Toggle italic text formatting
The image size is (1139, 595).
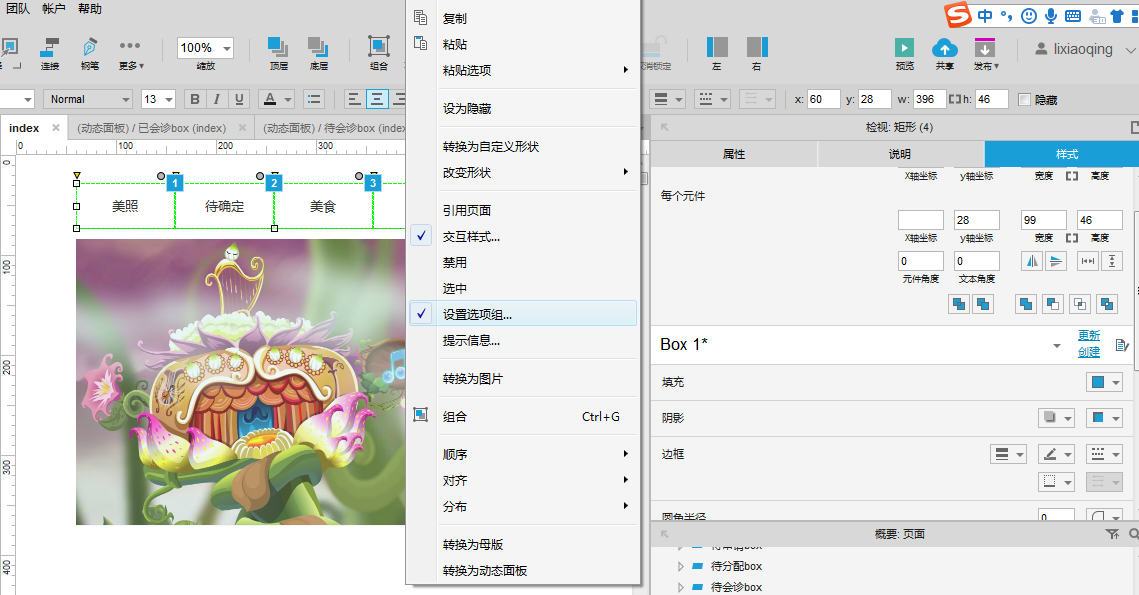tap(216, 99)
